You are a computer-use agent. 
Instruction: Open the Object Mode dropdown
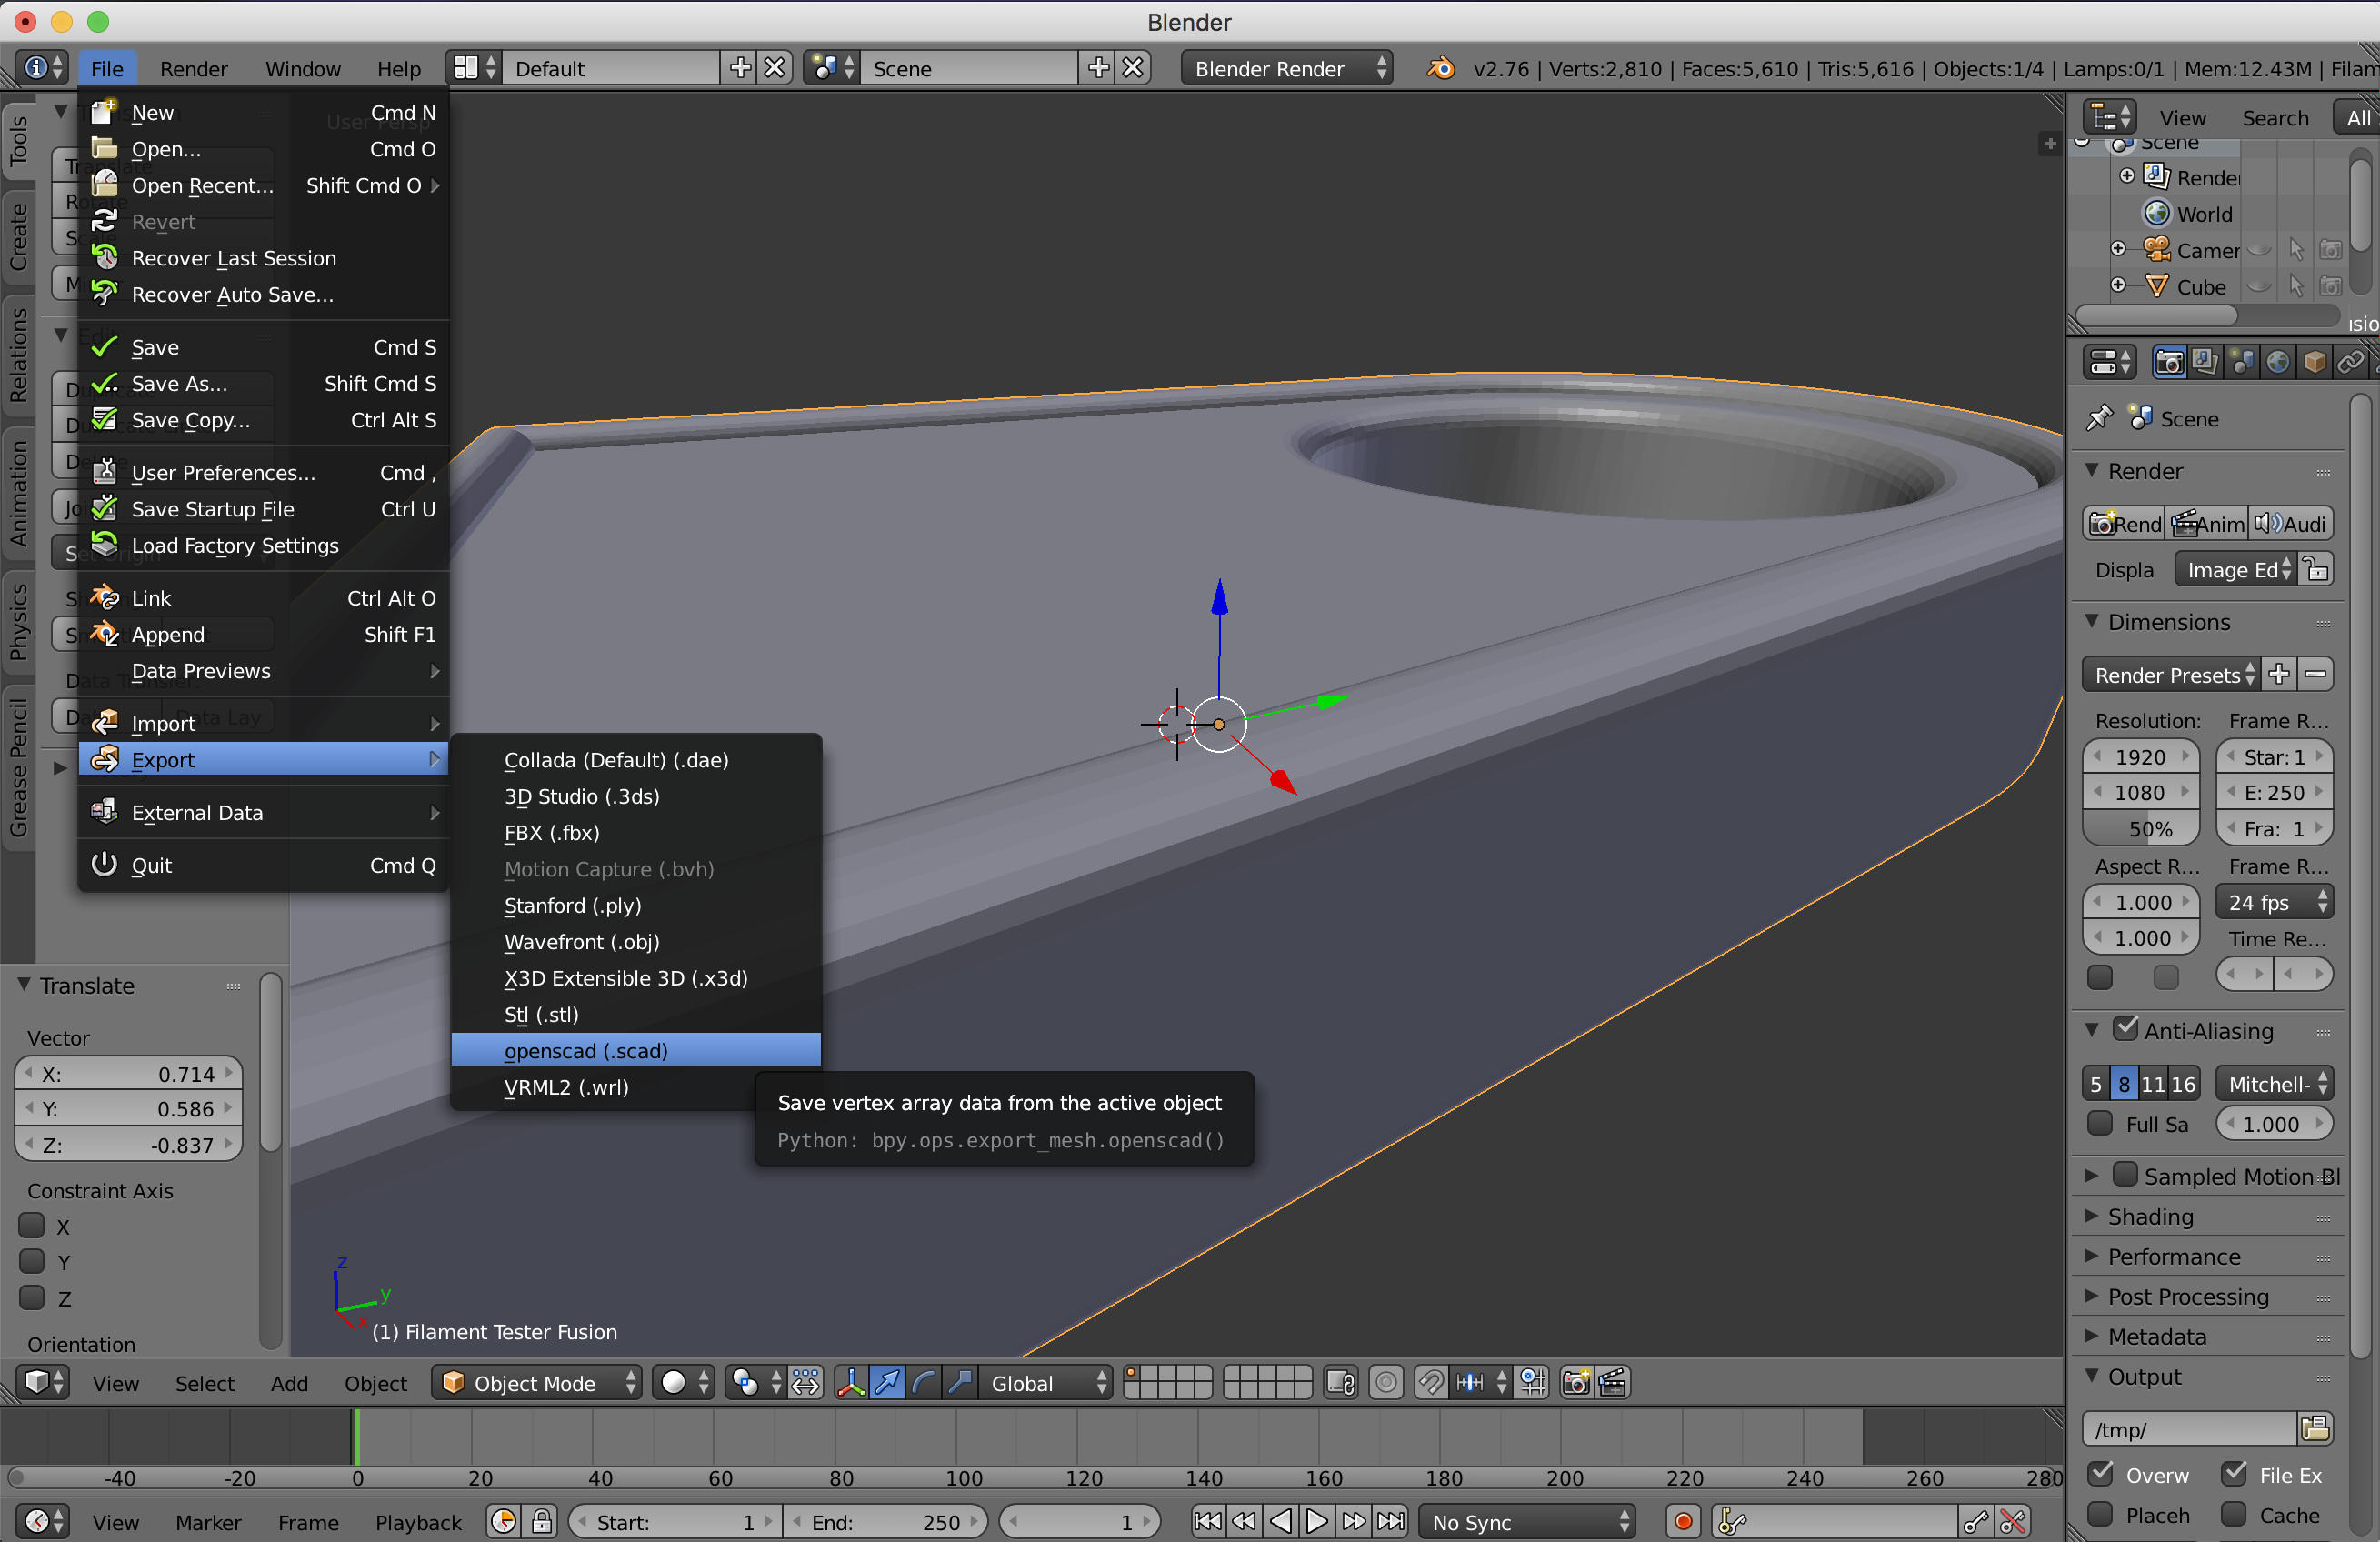(x=537, y=1382)
